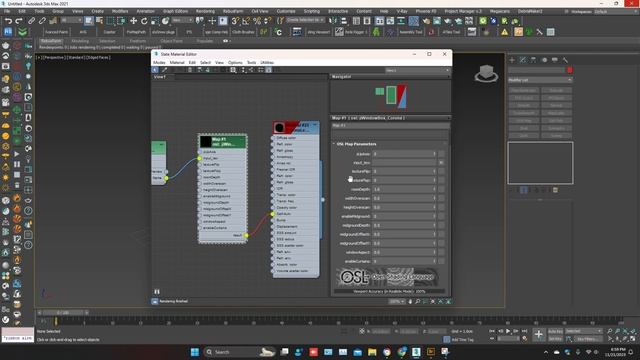Open File Explorer from the taskbar

372,352
